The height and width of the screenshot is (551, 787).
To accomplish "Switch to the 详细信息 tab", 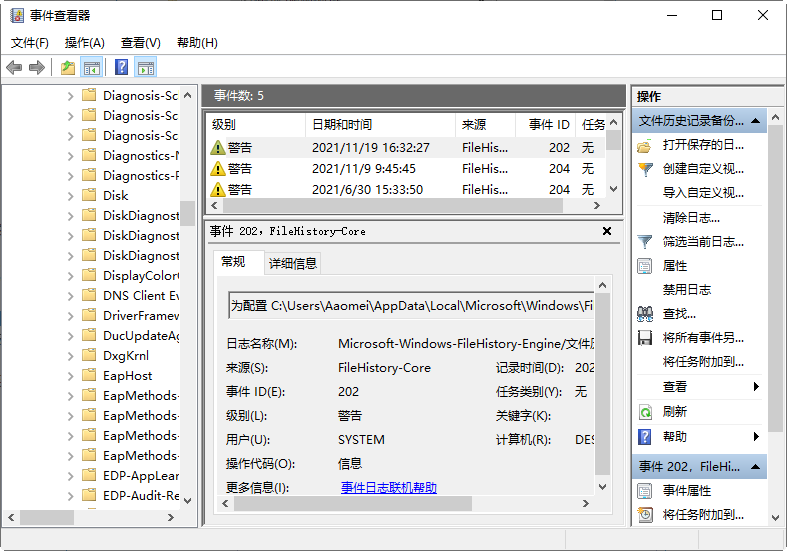I will coord(292,263).
